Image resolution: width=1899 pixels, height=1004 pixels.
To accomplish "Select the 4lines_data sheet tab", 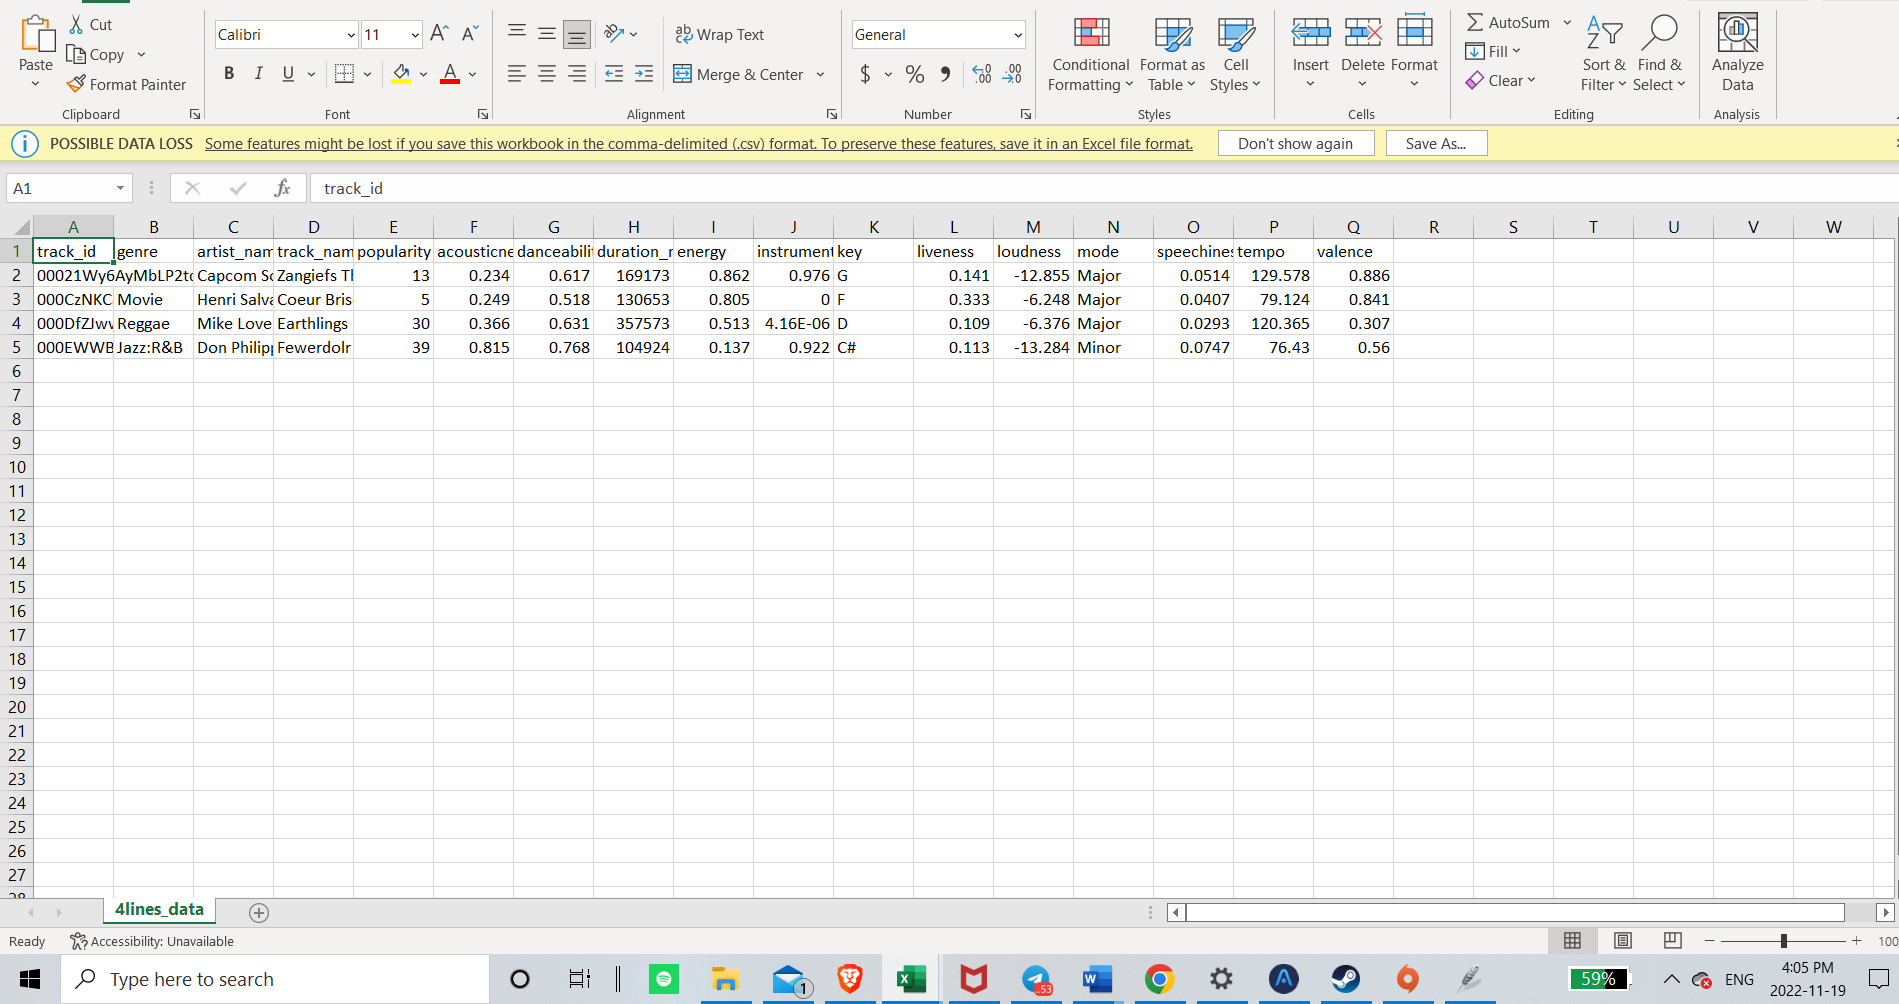I will (159, 910).
